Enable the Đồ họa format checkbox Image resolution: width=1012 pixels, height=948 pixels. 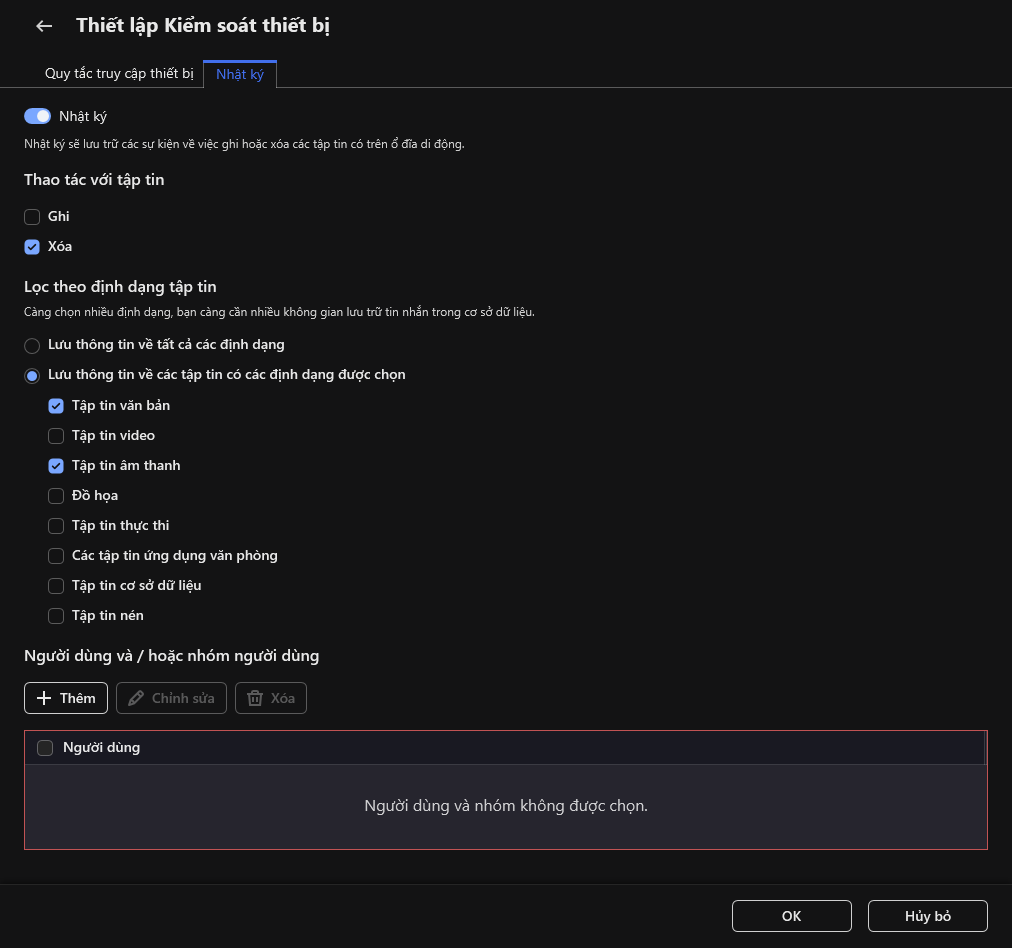click(56, 495)
